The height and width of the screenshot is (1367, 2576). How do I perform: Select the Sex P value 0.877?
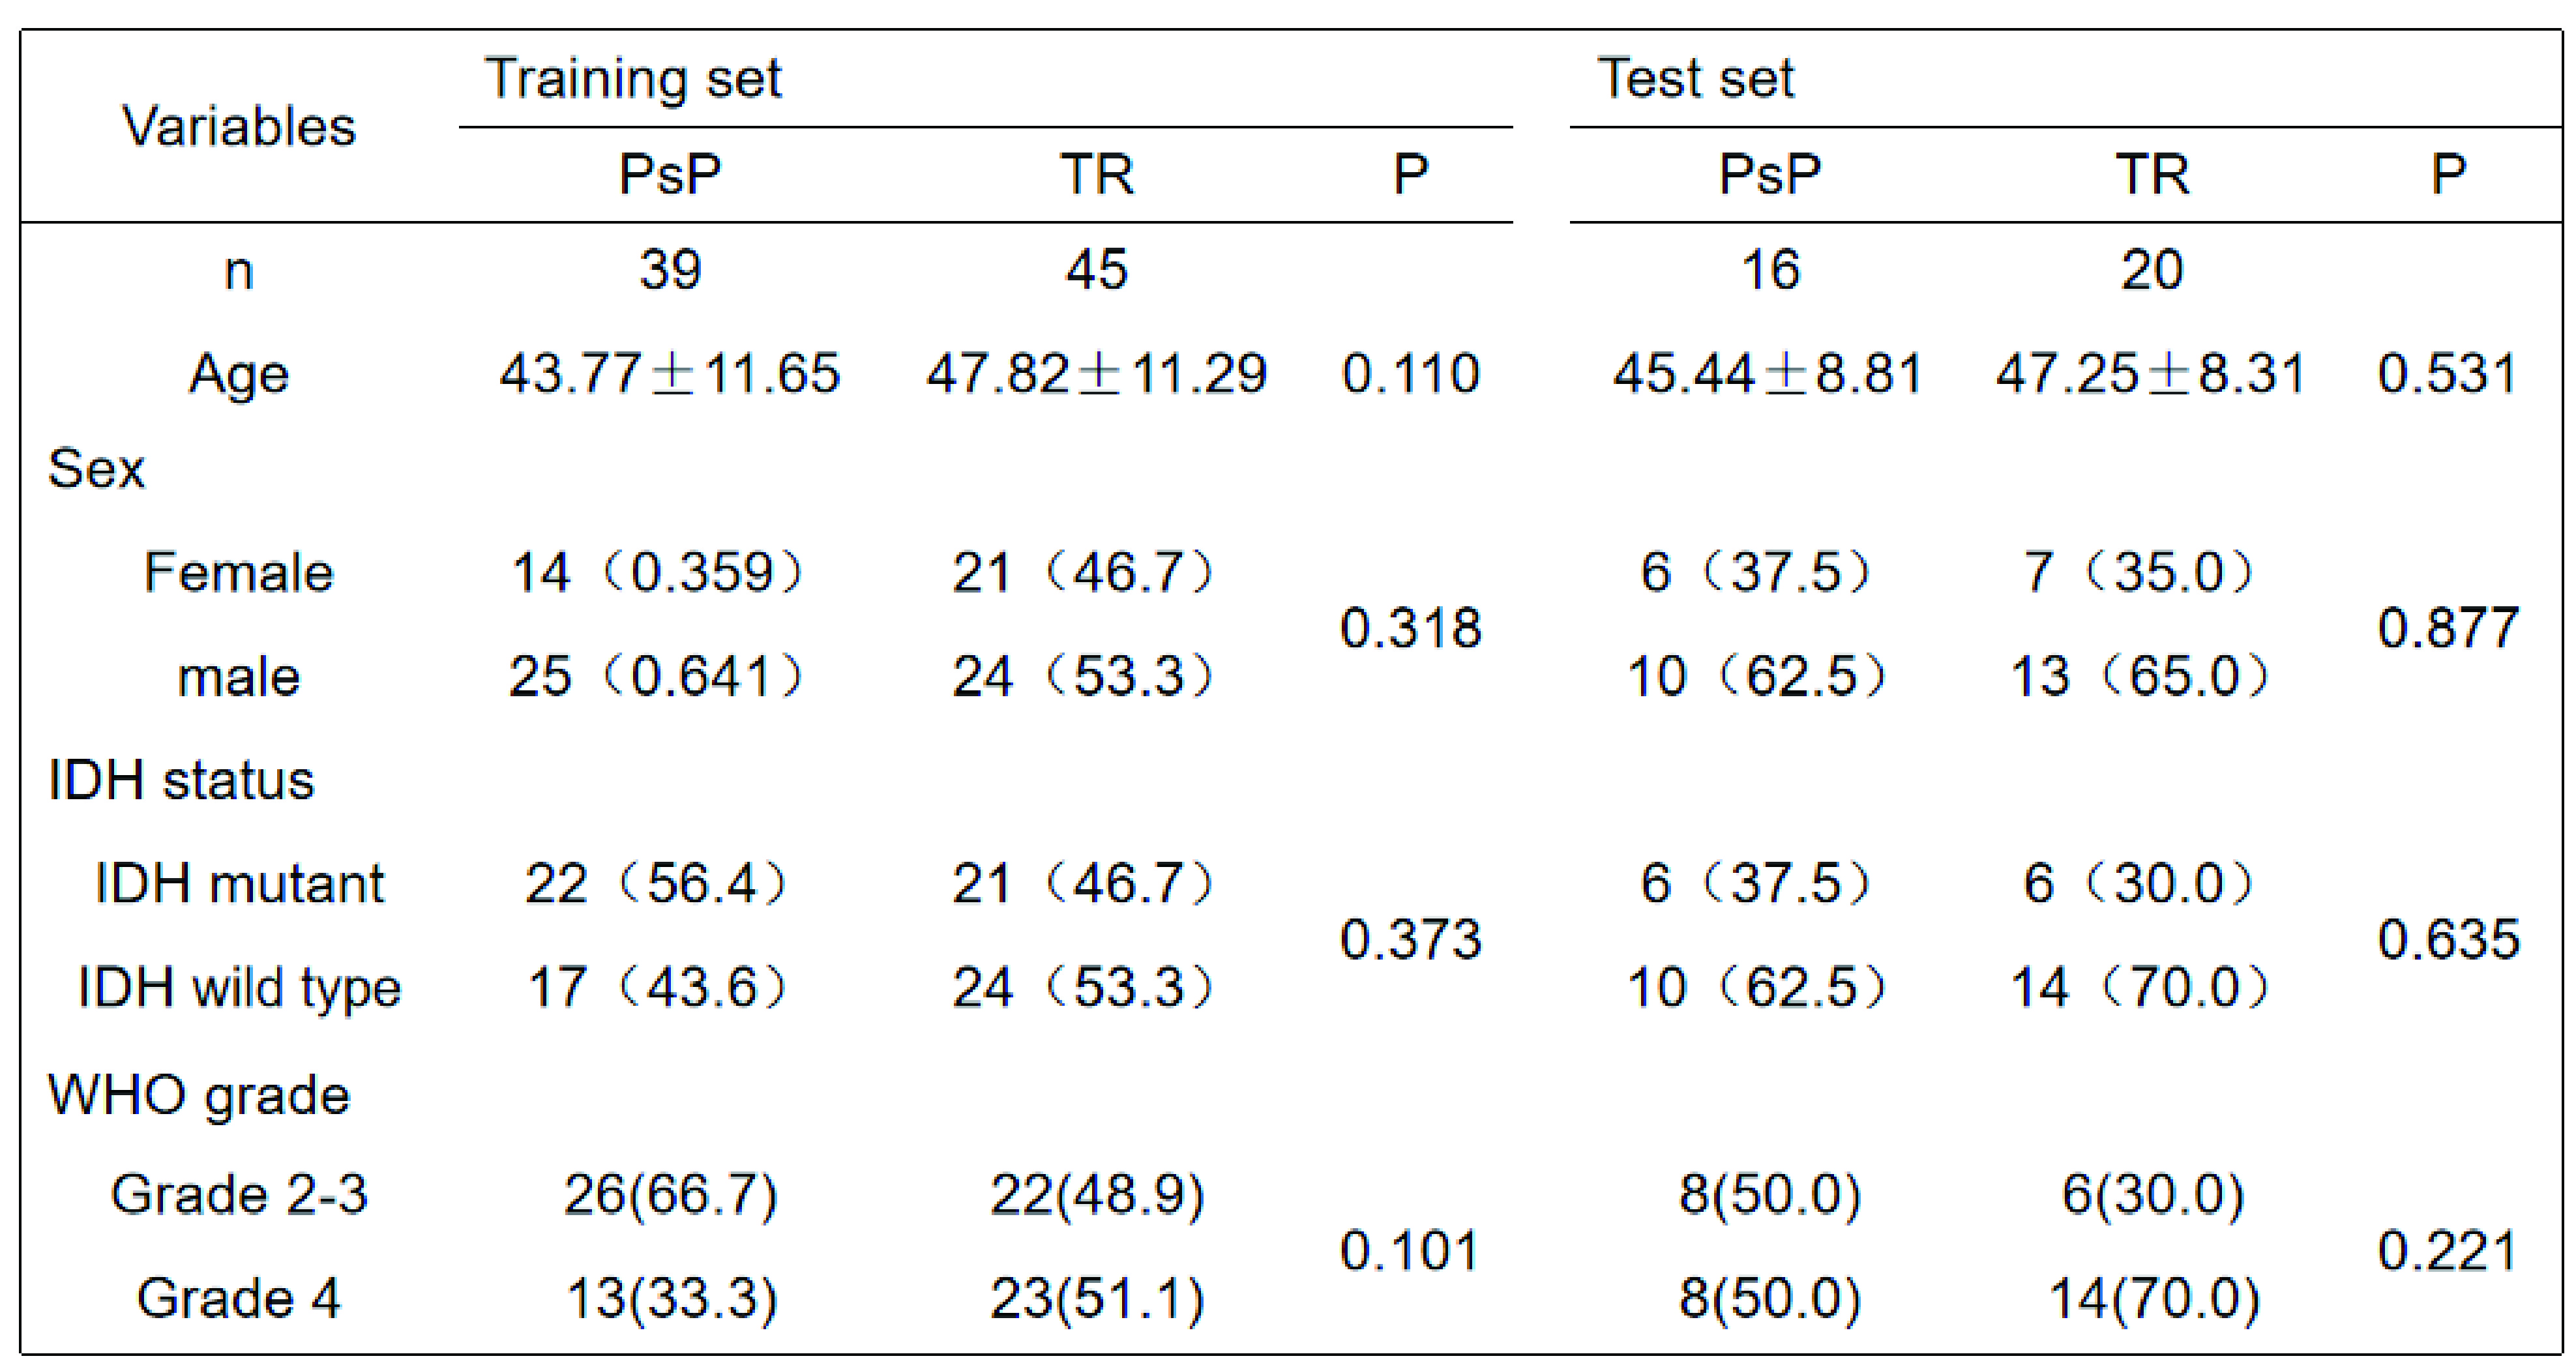2447,628
